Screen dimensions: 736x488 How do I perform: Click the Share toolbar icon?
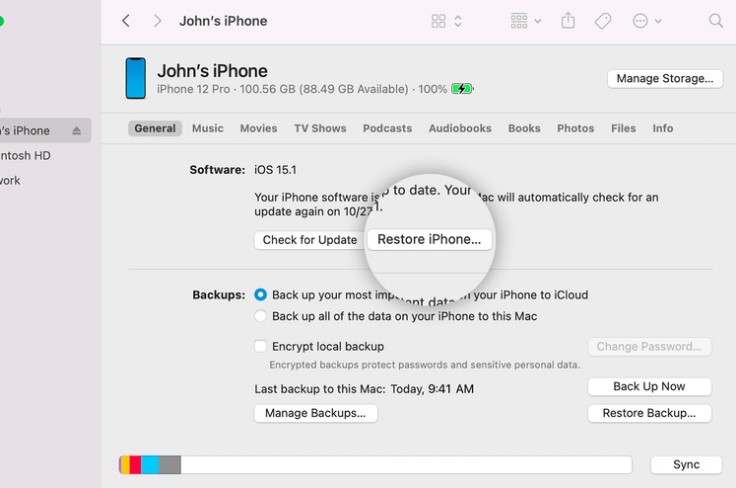[568, 20]
